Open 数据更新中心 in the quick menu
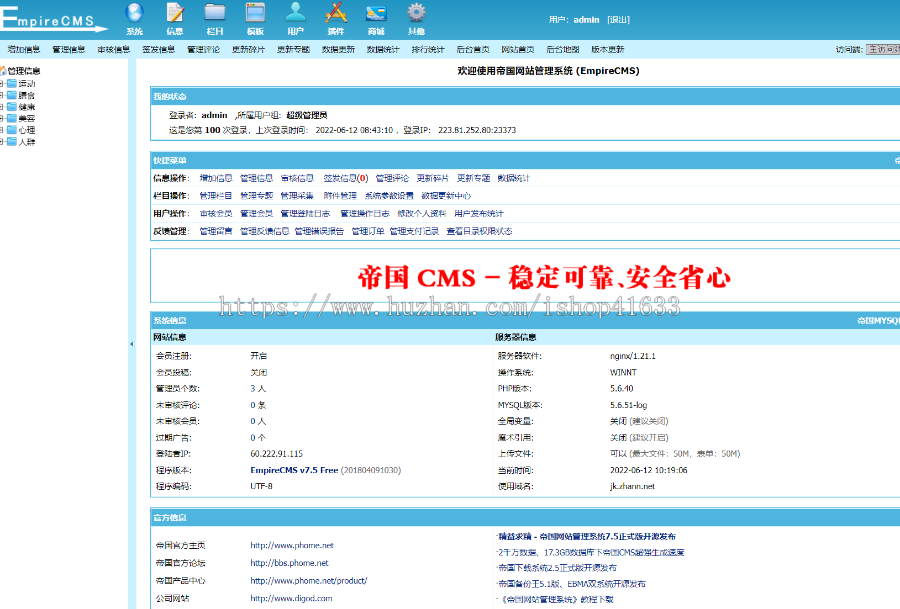This screenshot has width=900, height=609. (446, 196)
